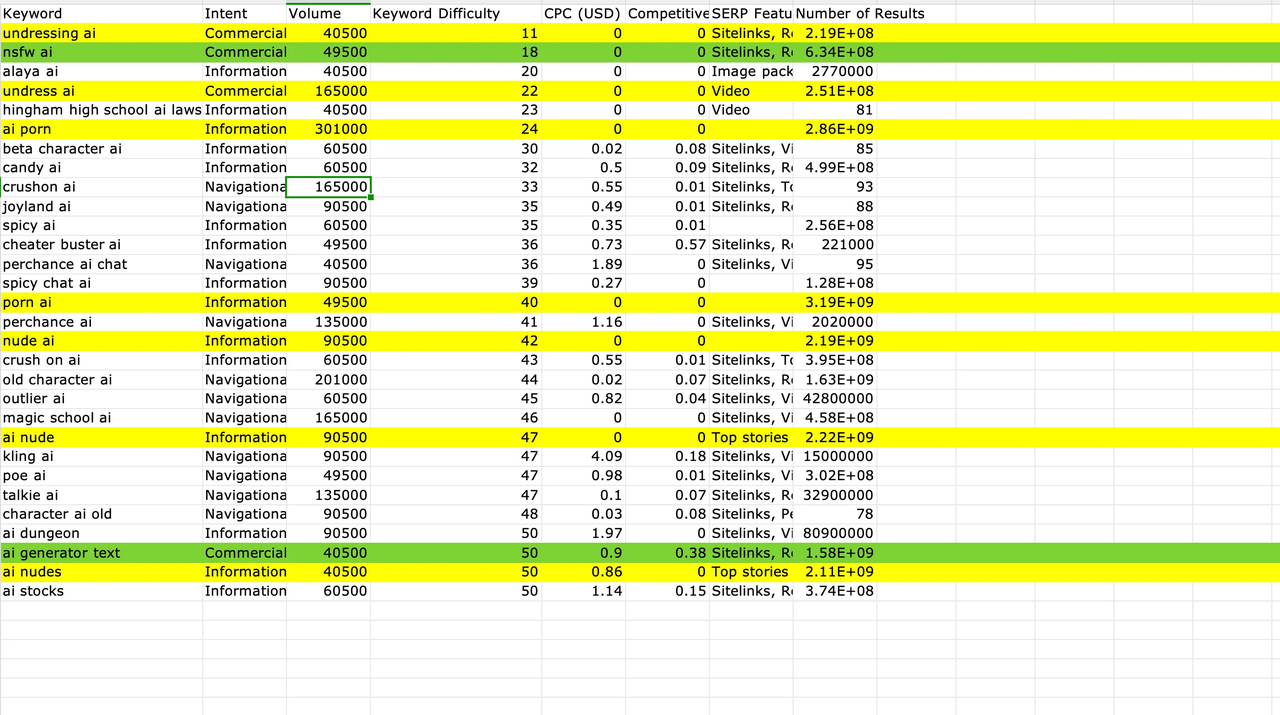Select keyword difficulty 11 cell
The image size is (1280, 715).
tap(455, 33)
